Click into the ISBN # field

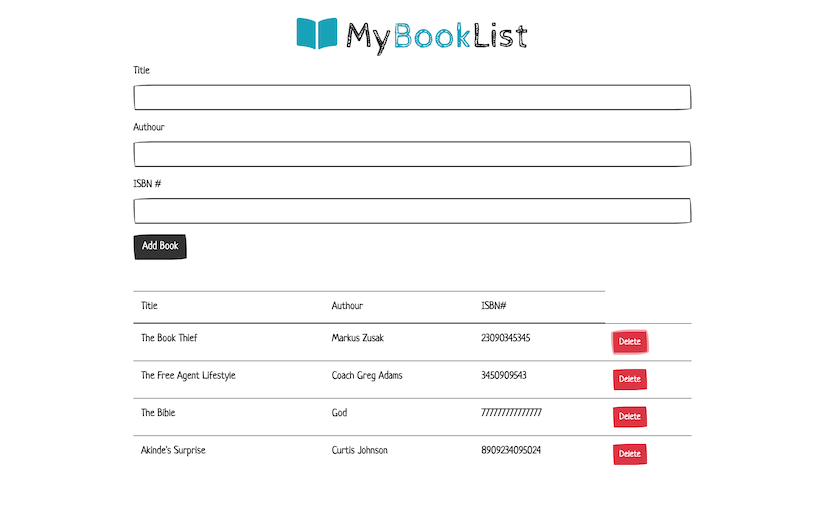click(x=412, y=211)
